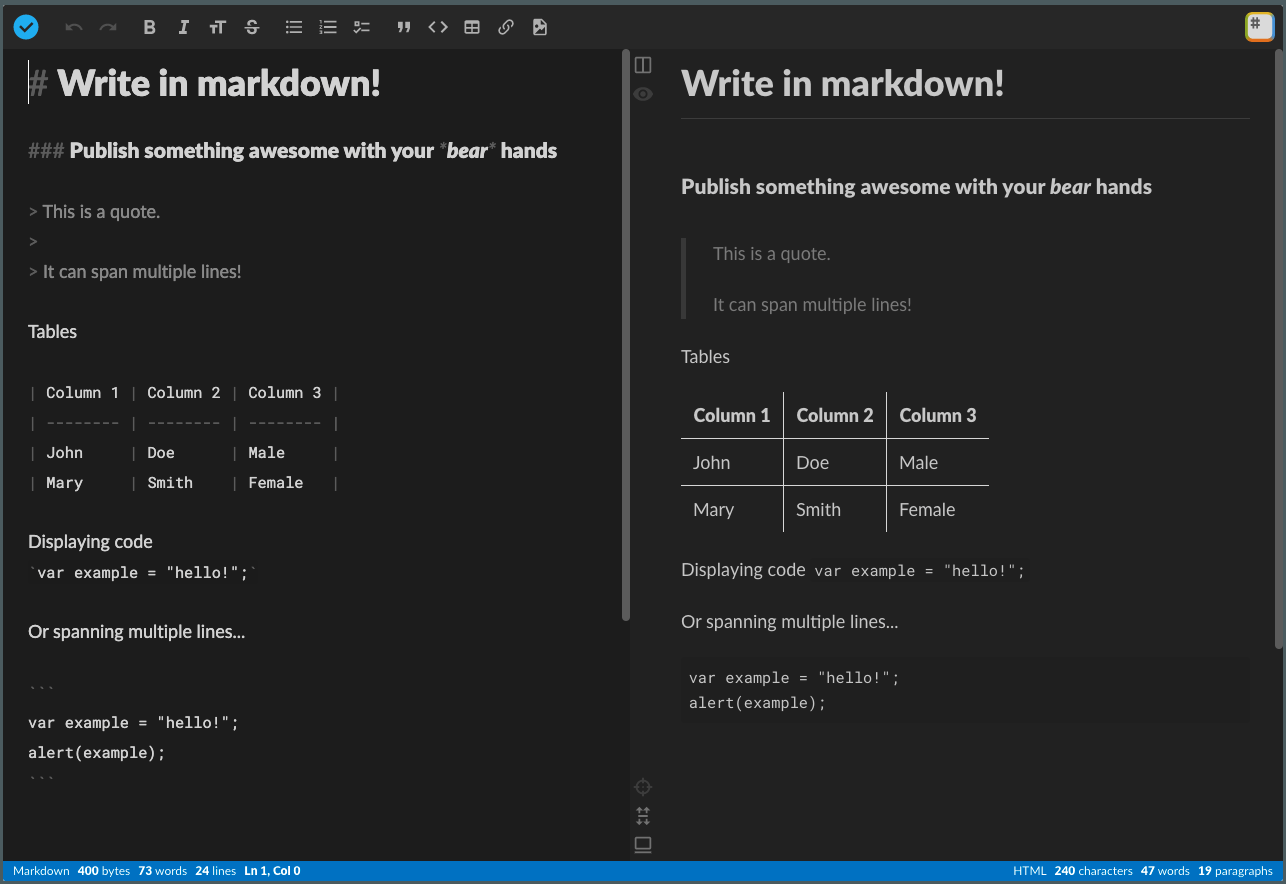Image resolution: width=1286 pixels, height=884 pixels.
Task: Click preview subheading 'Publish something awesome'
Action: click(x=916, y=187)
